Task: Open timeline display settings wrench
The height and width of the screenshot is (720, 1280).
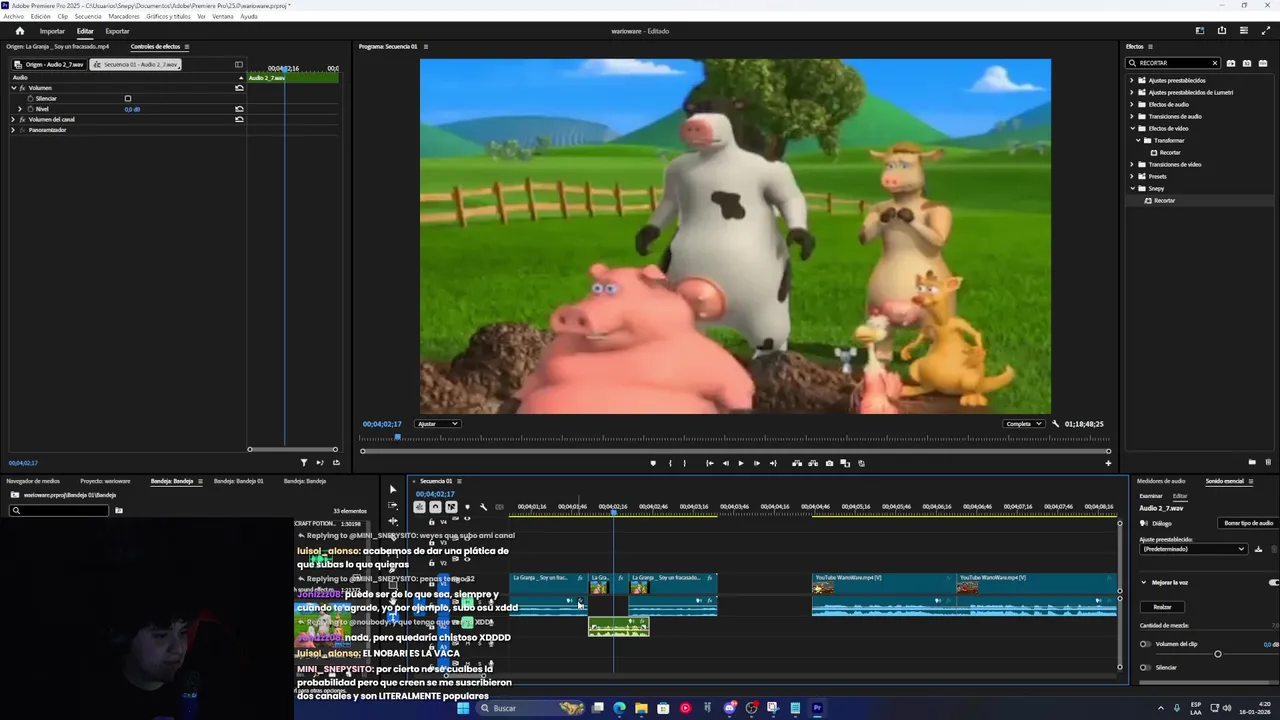Action: pos(483,507)
